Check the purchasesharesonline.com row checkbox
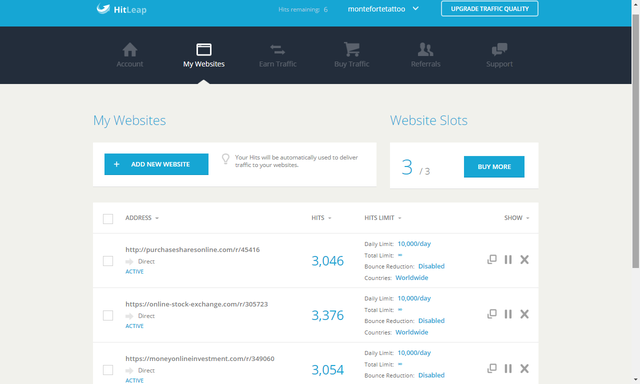 (108, 261)
